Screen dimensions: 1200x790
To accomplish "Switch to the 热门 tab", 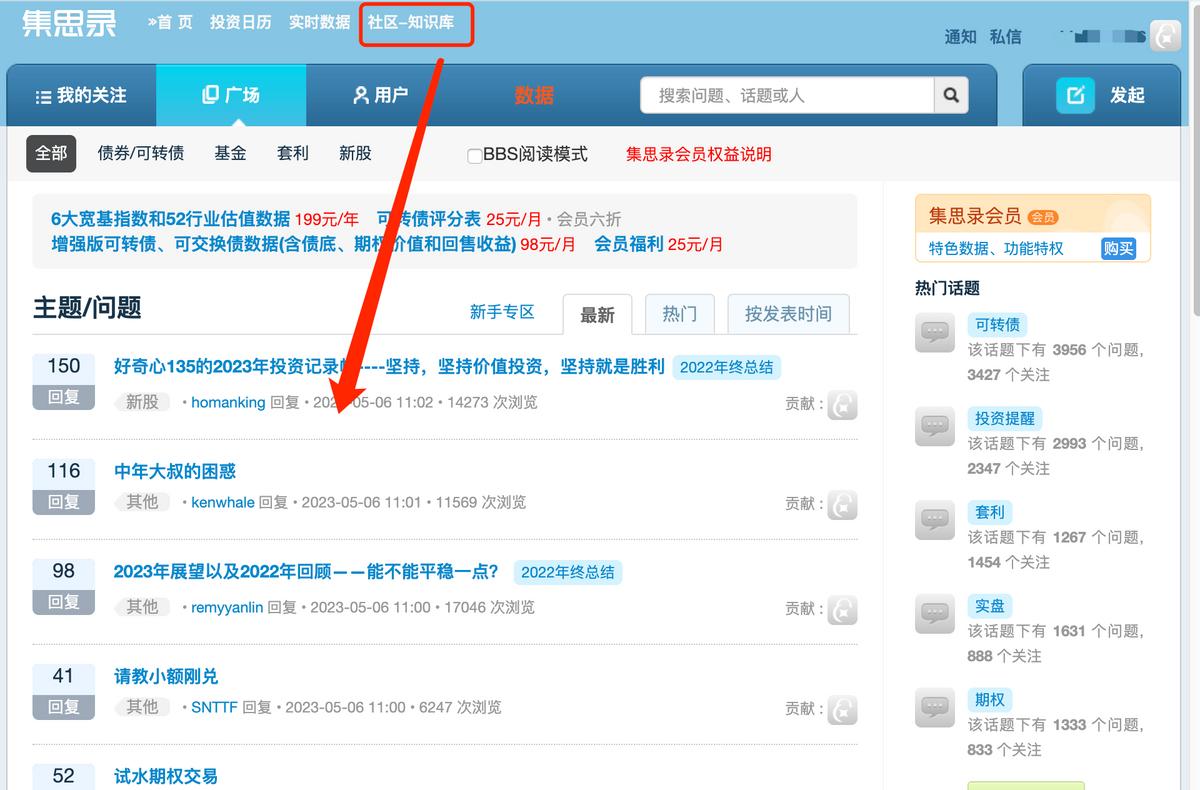I will [679, 313].
